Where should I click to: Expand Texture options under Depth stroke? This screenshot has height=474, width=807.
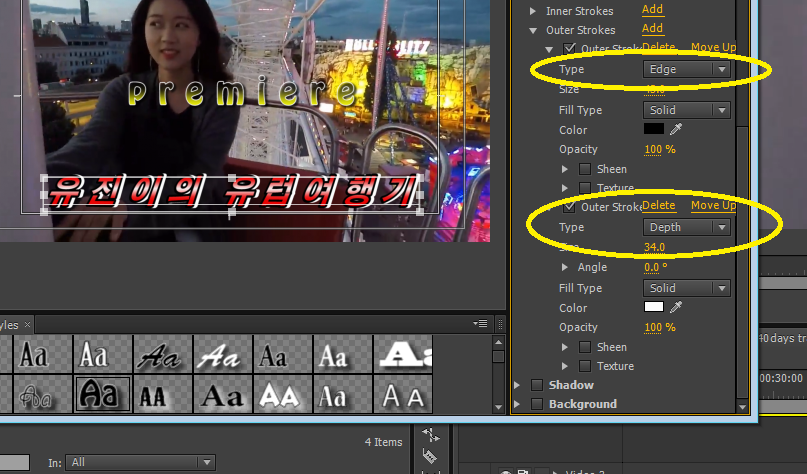[565, 366]
